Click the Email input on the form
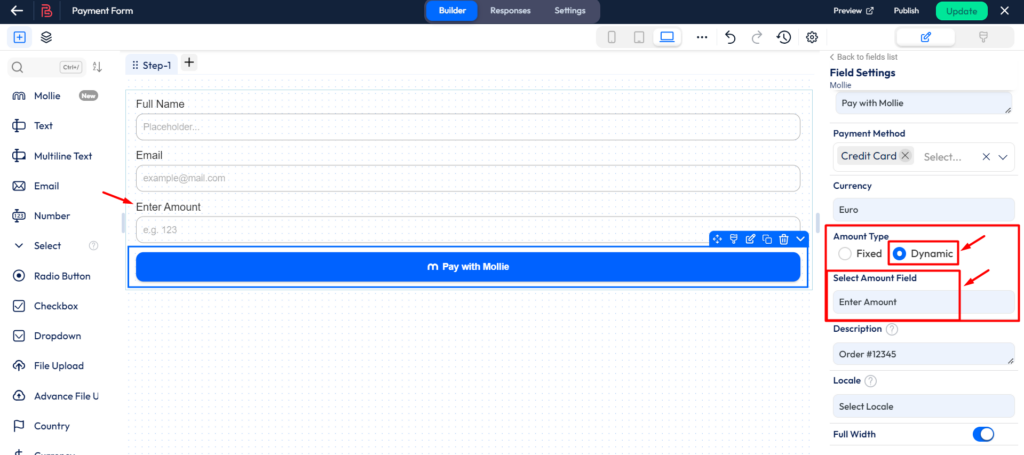Screen dimensions: 1024x455 (468, 178)
